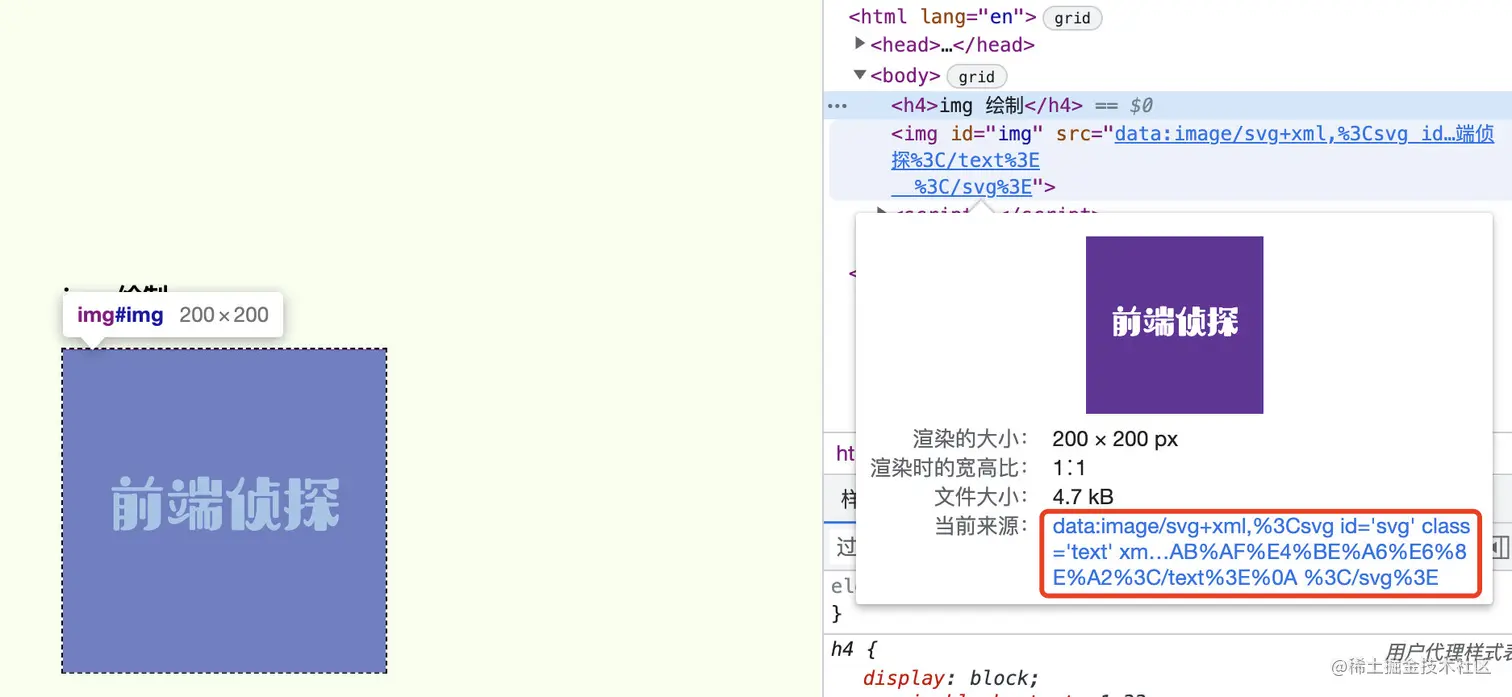Expand the head element in the DOM tree

860,43
